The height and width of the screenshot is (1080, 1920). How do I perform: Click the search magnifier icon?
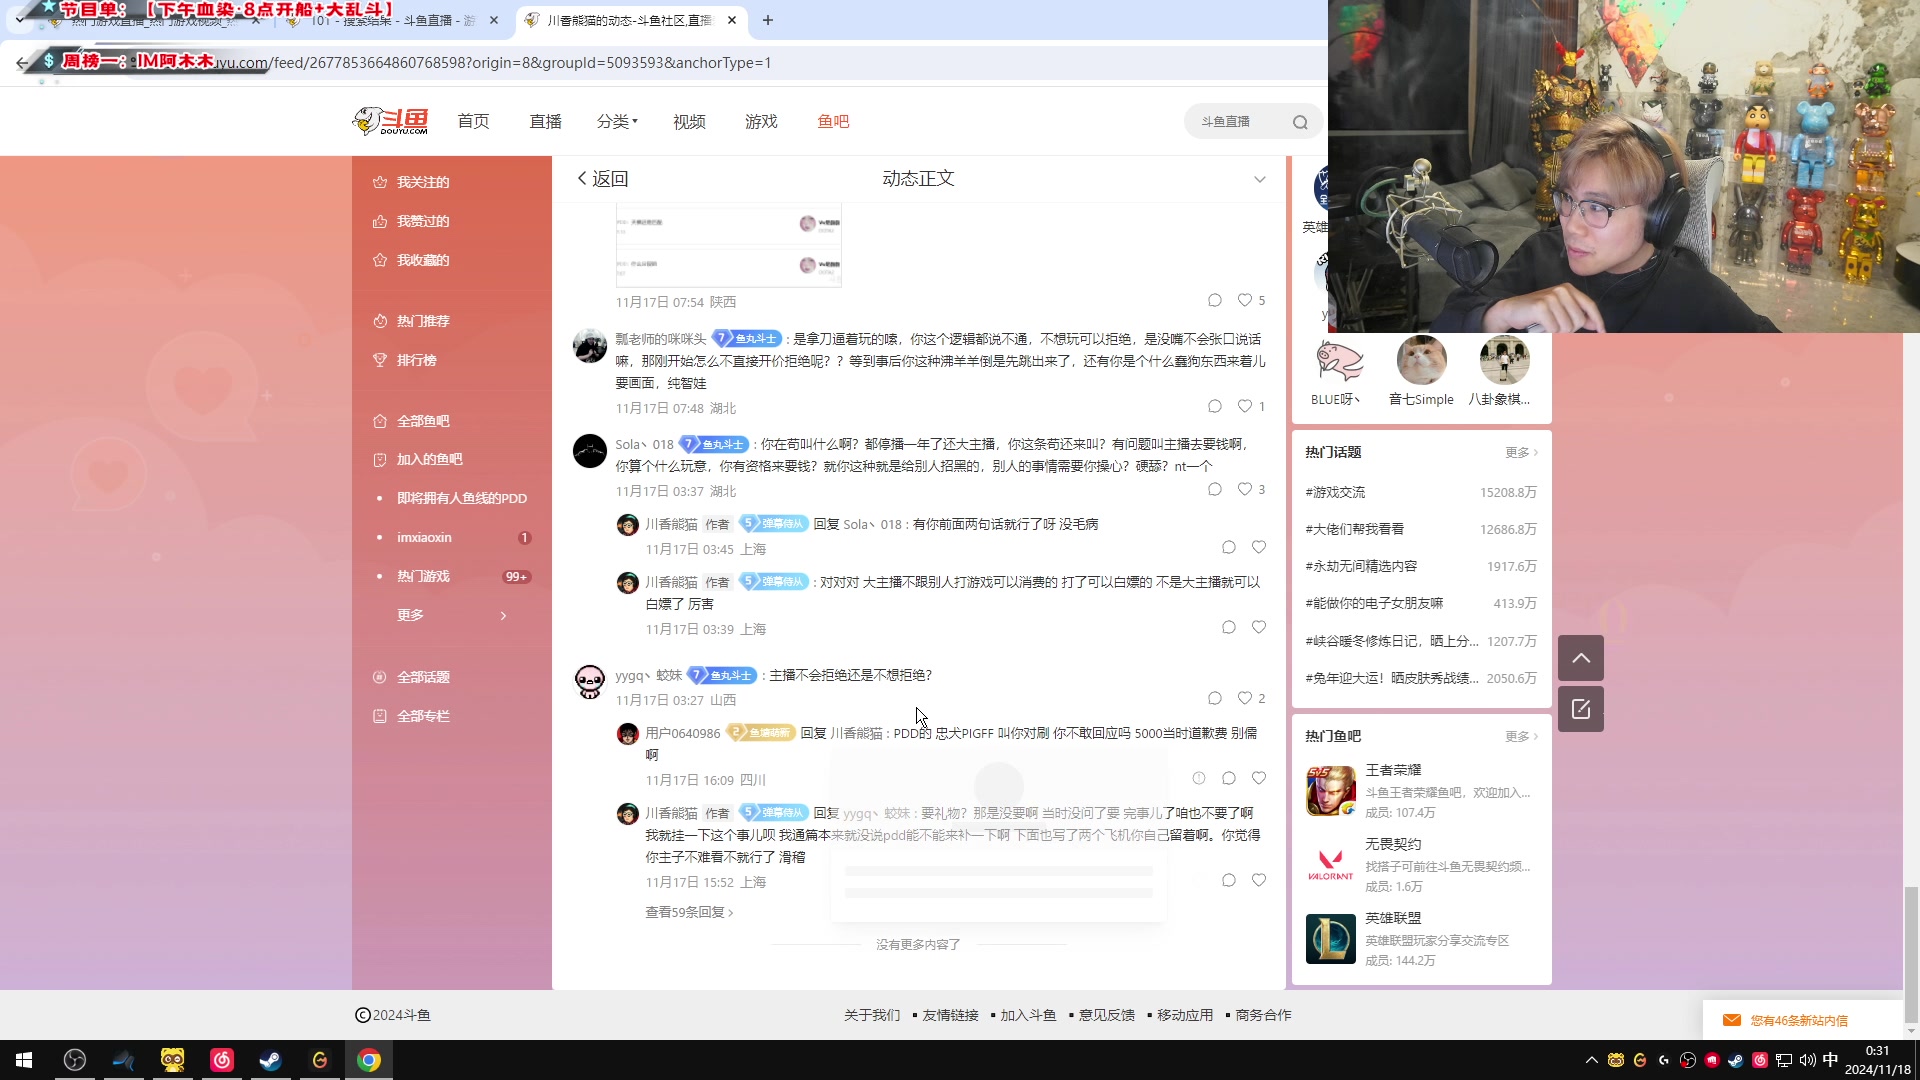[1300, 122]
